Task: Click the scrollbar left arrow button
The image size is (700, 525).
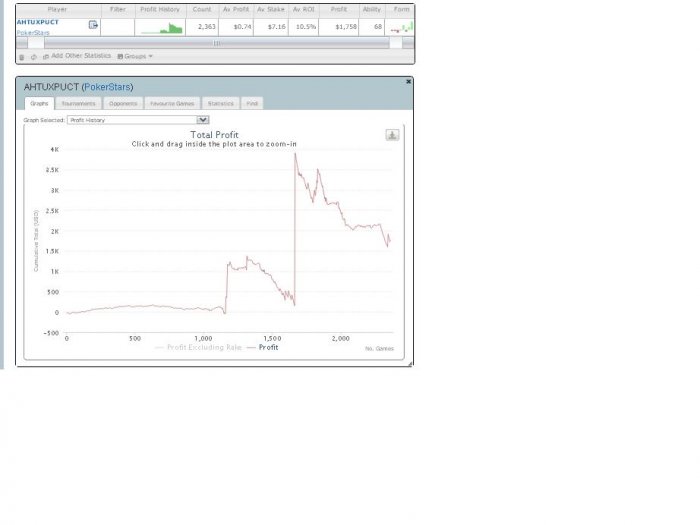Action: click(22, 43)
